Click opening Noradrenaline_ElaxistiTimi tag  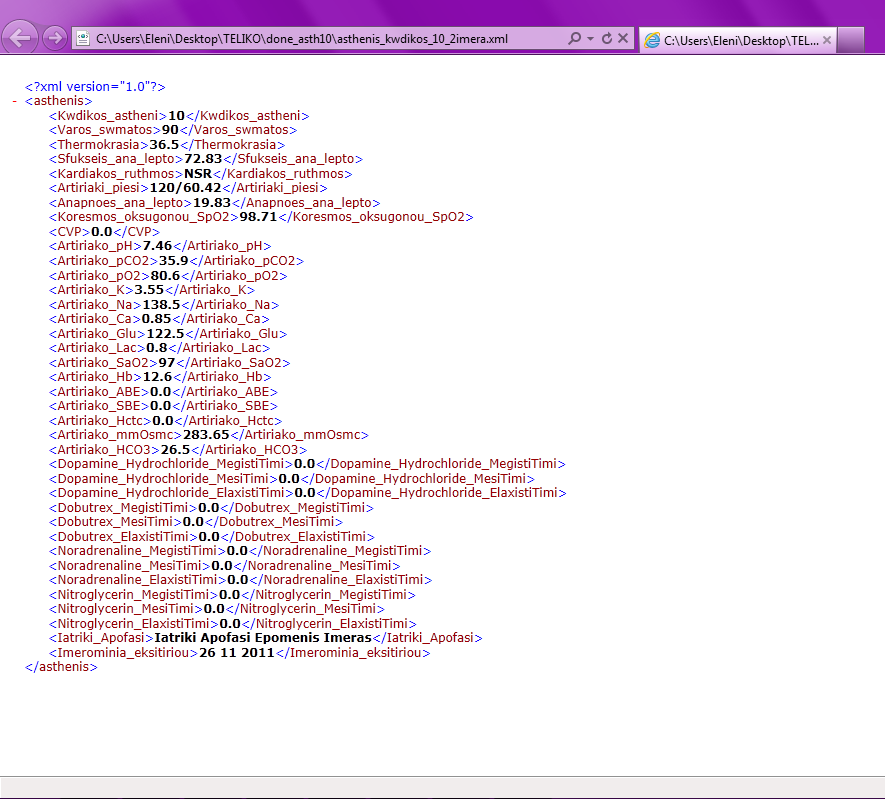(138, 580)
